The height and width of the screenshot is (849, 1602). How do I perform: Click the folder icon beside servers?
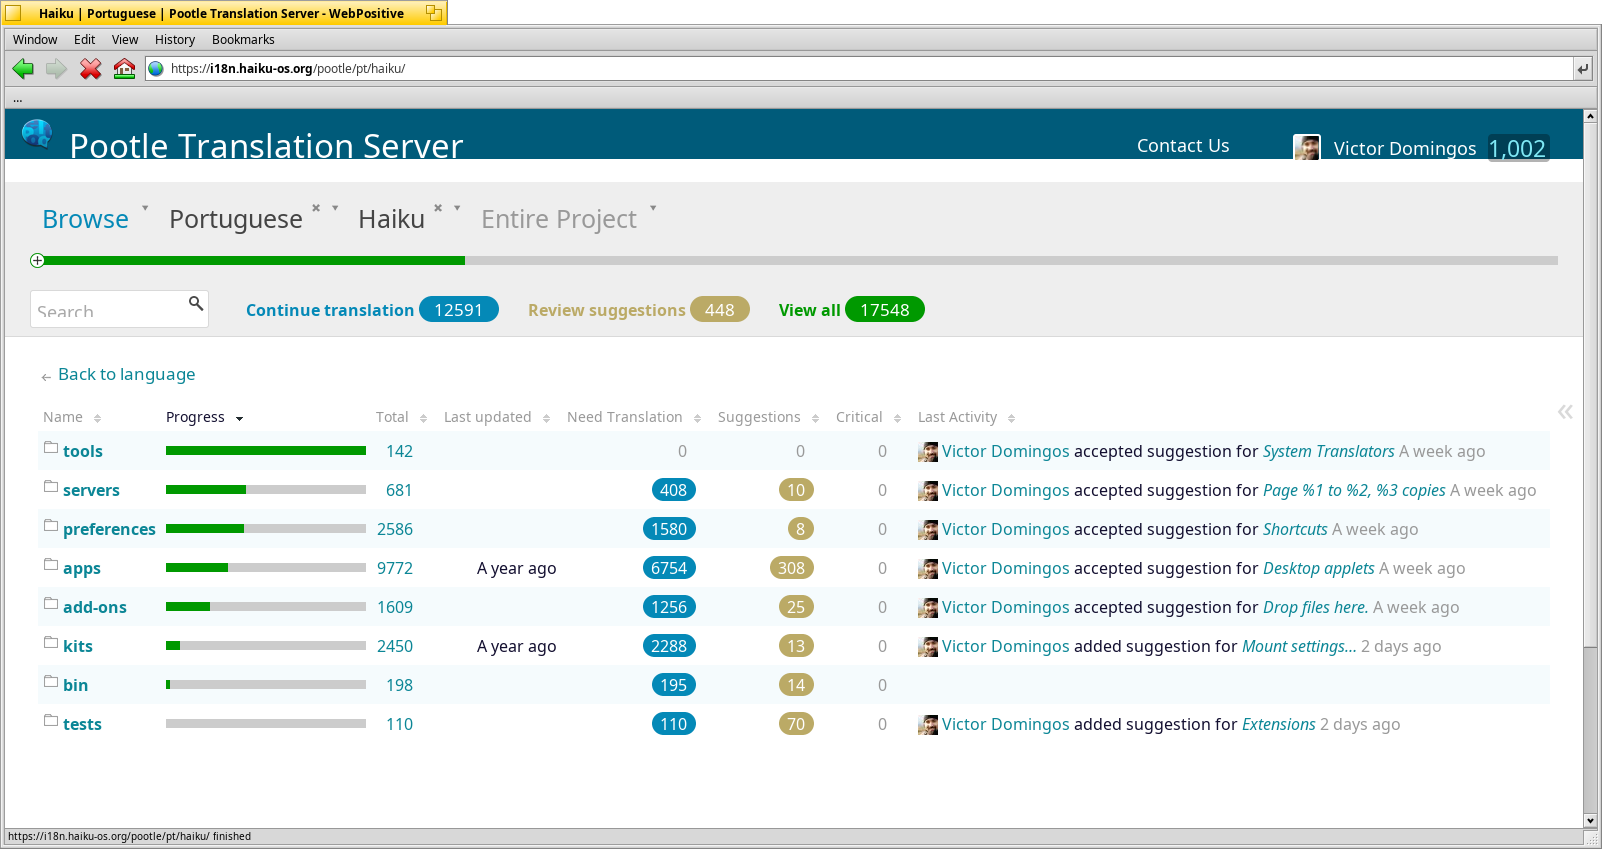pos(51,486)
